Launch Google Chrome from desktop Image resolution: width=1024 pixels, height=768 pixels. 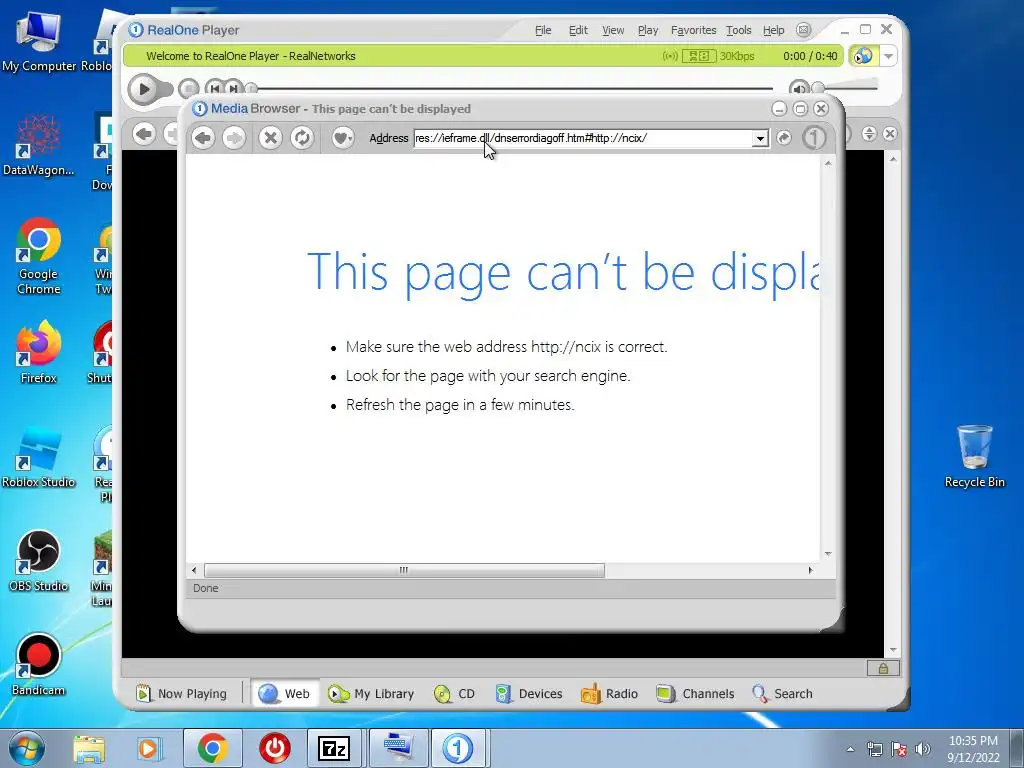pyautogui.click(x=38, y=257)
